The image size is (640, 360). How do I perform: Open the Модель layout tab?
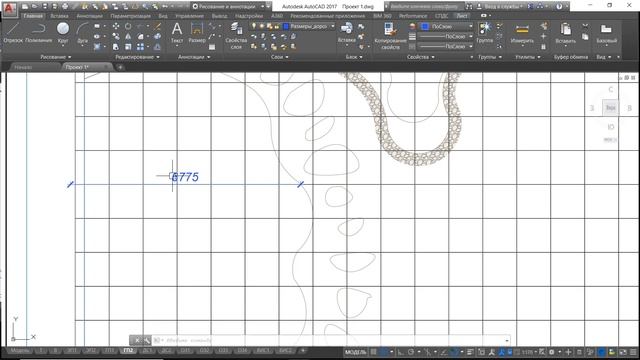20,351
